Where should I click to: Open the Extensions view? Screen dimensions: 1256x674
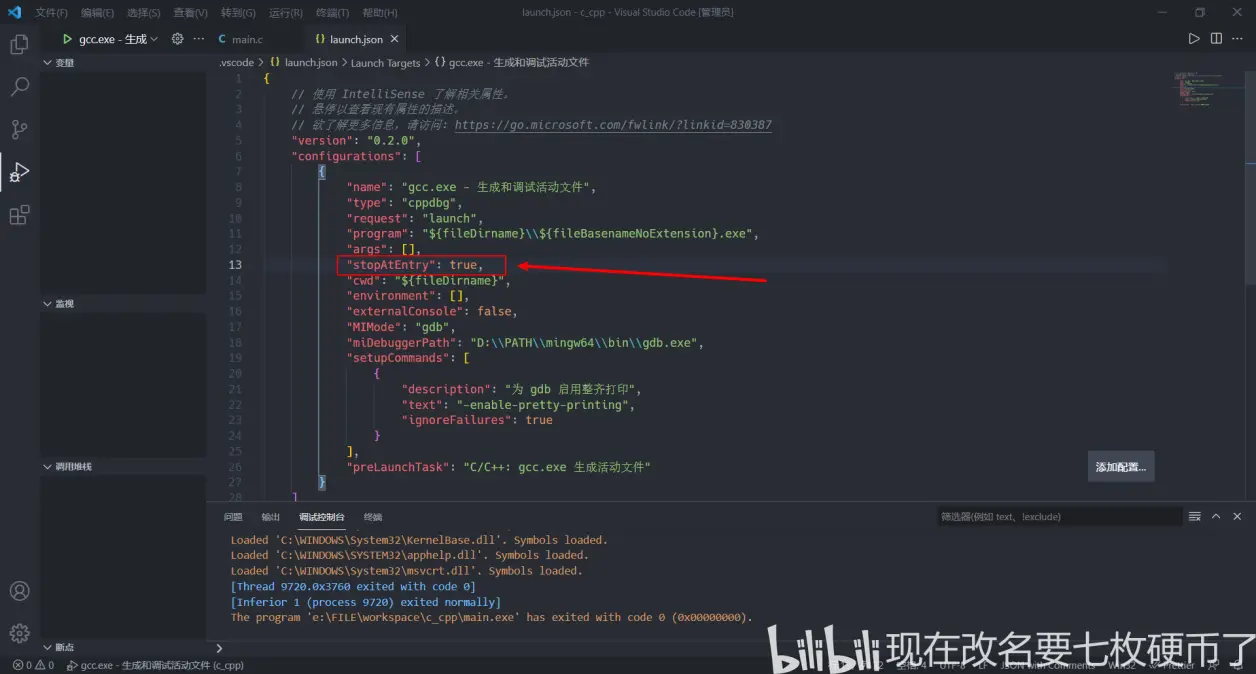pos(19,215)
